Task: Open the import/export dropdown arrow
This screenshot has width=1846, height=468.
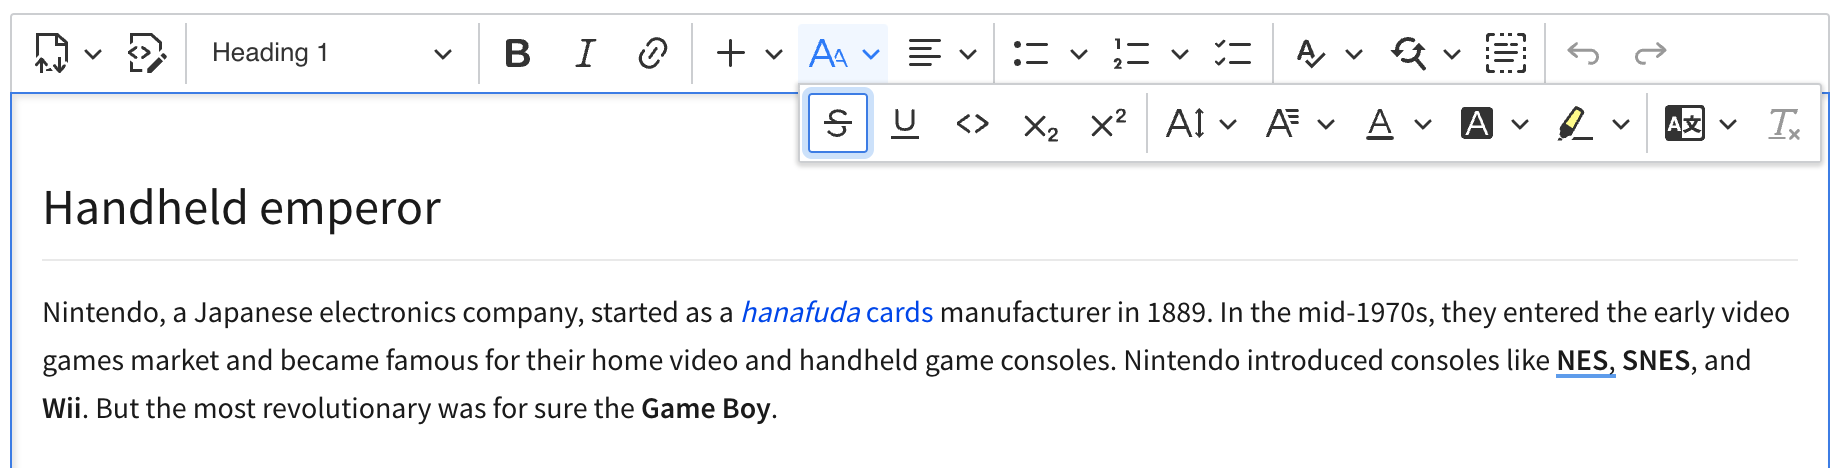Action: tap(93, 54)
